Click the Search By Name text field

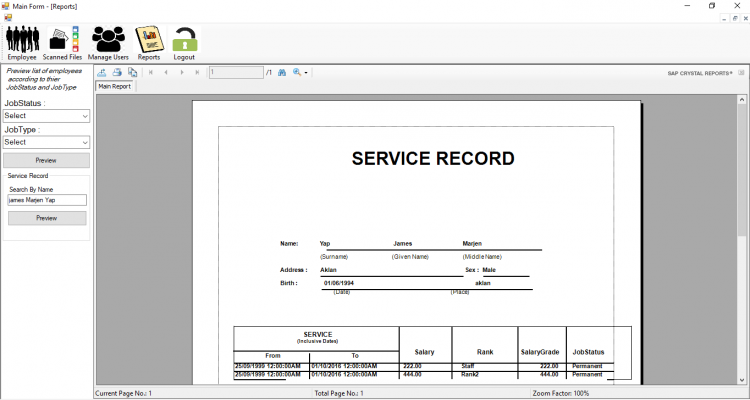tap(46, 200)
